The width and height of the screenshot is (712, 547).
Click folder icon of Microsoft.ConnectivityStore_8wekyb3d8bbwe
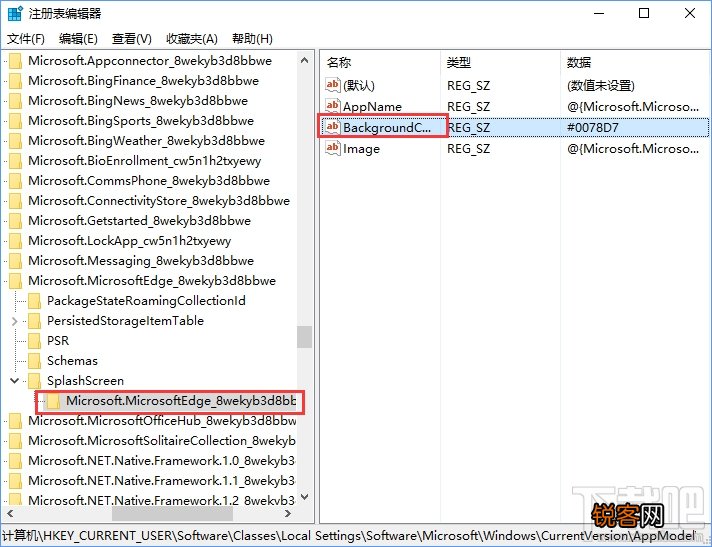(15, 201)
